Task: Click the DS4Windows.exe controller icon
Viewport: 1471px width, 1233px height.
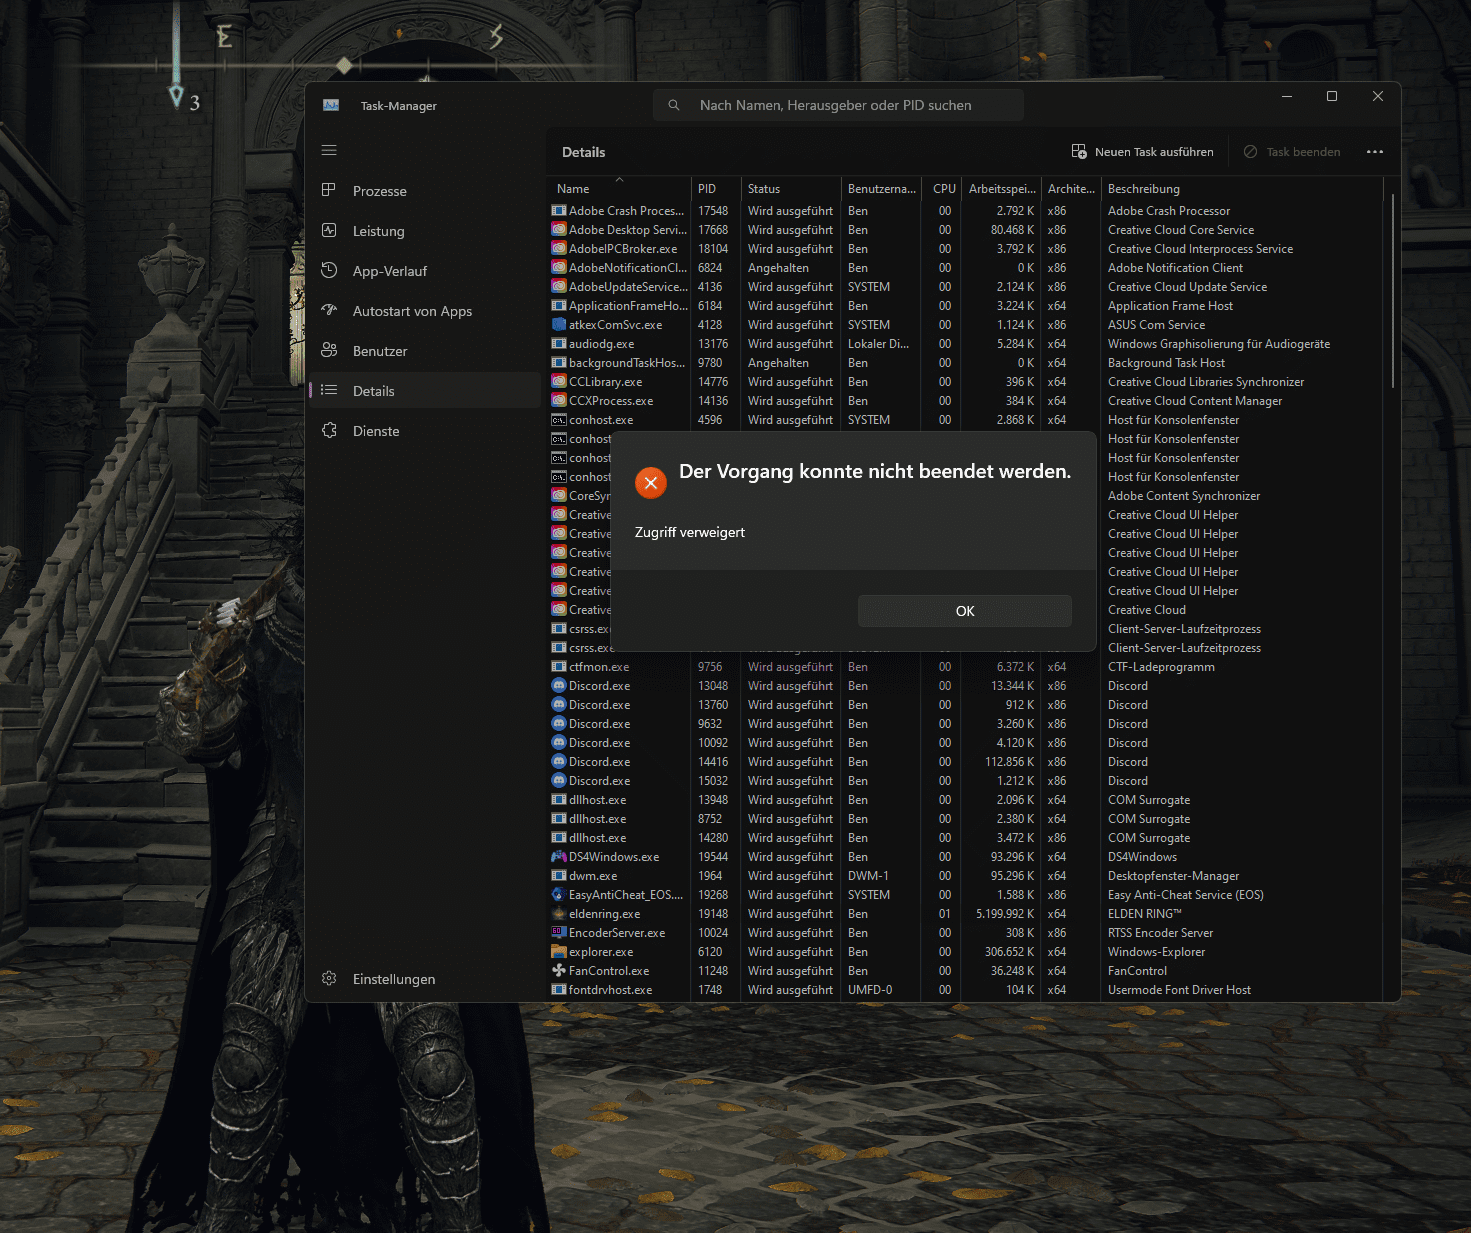Action: pyautogui.click(x=559, y=857)
